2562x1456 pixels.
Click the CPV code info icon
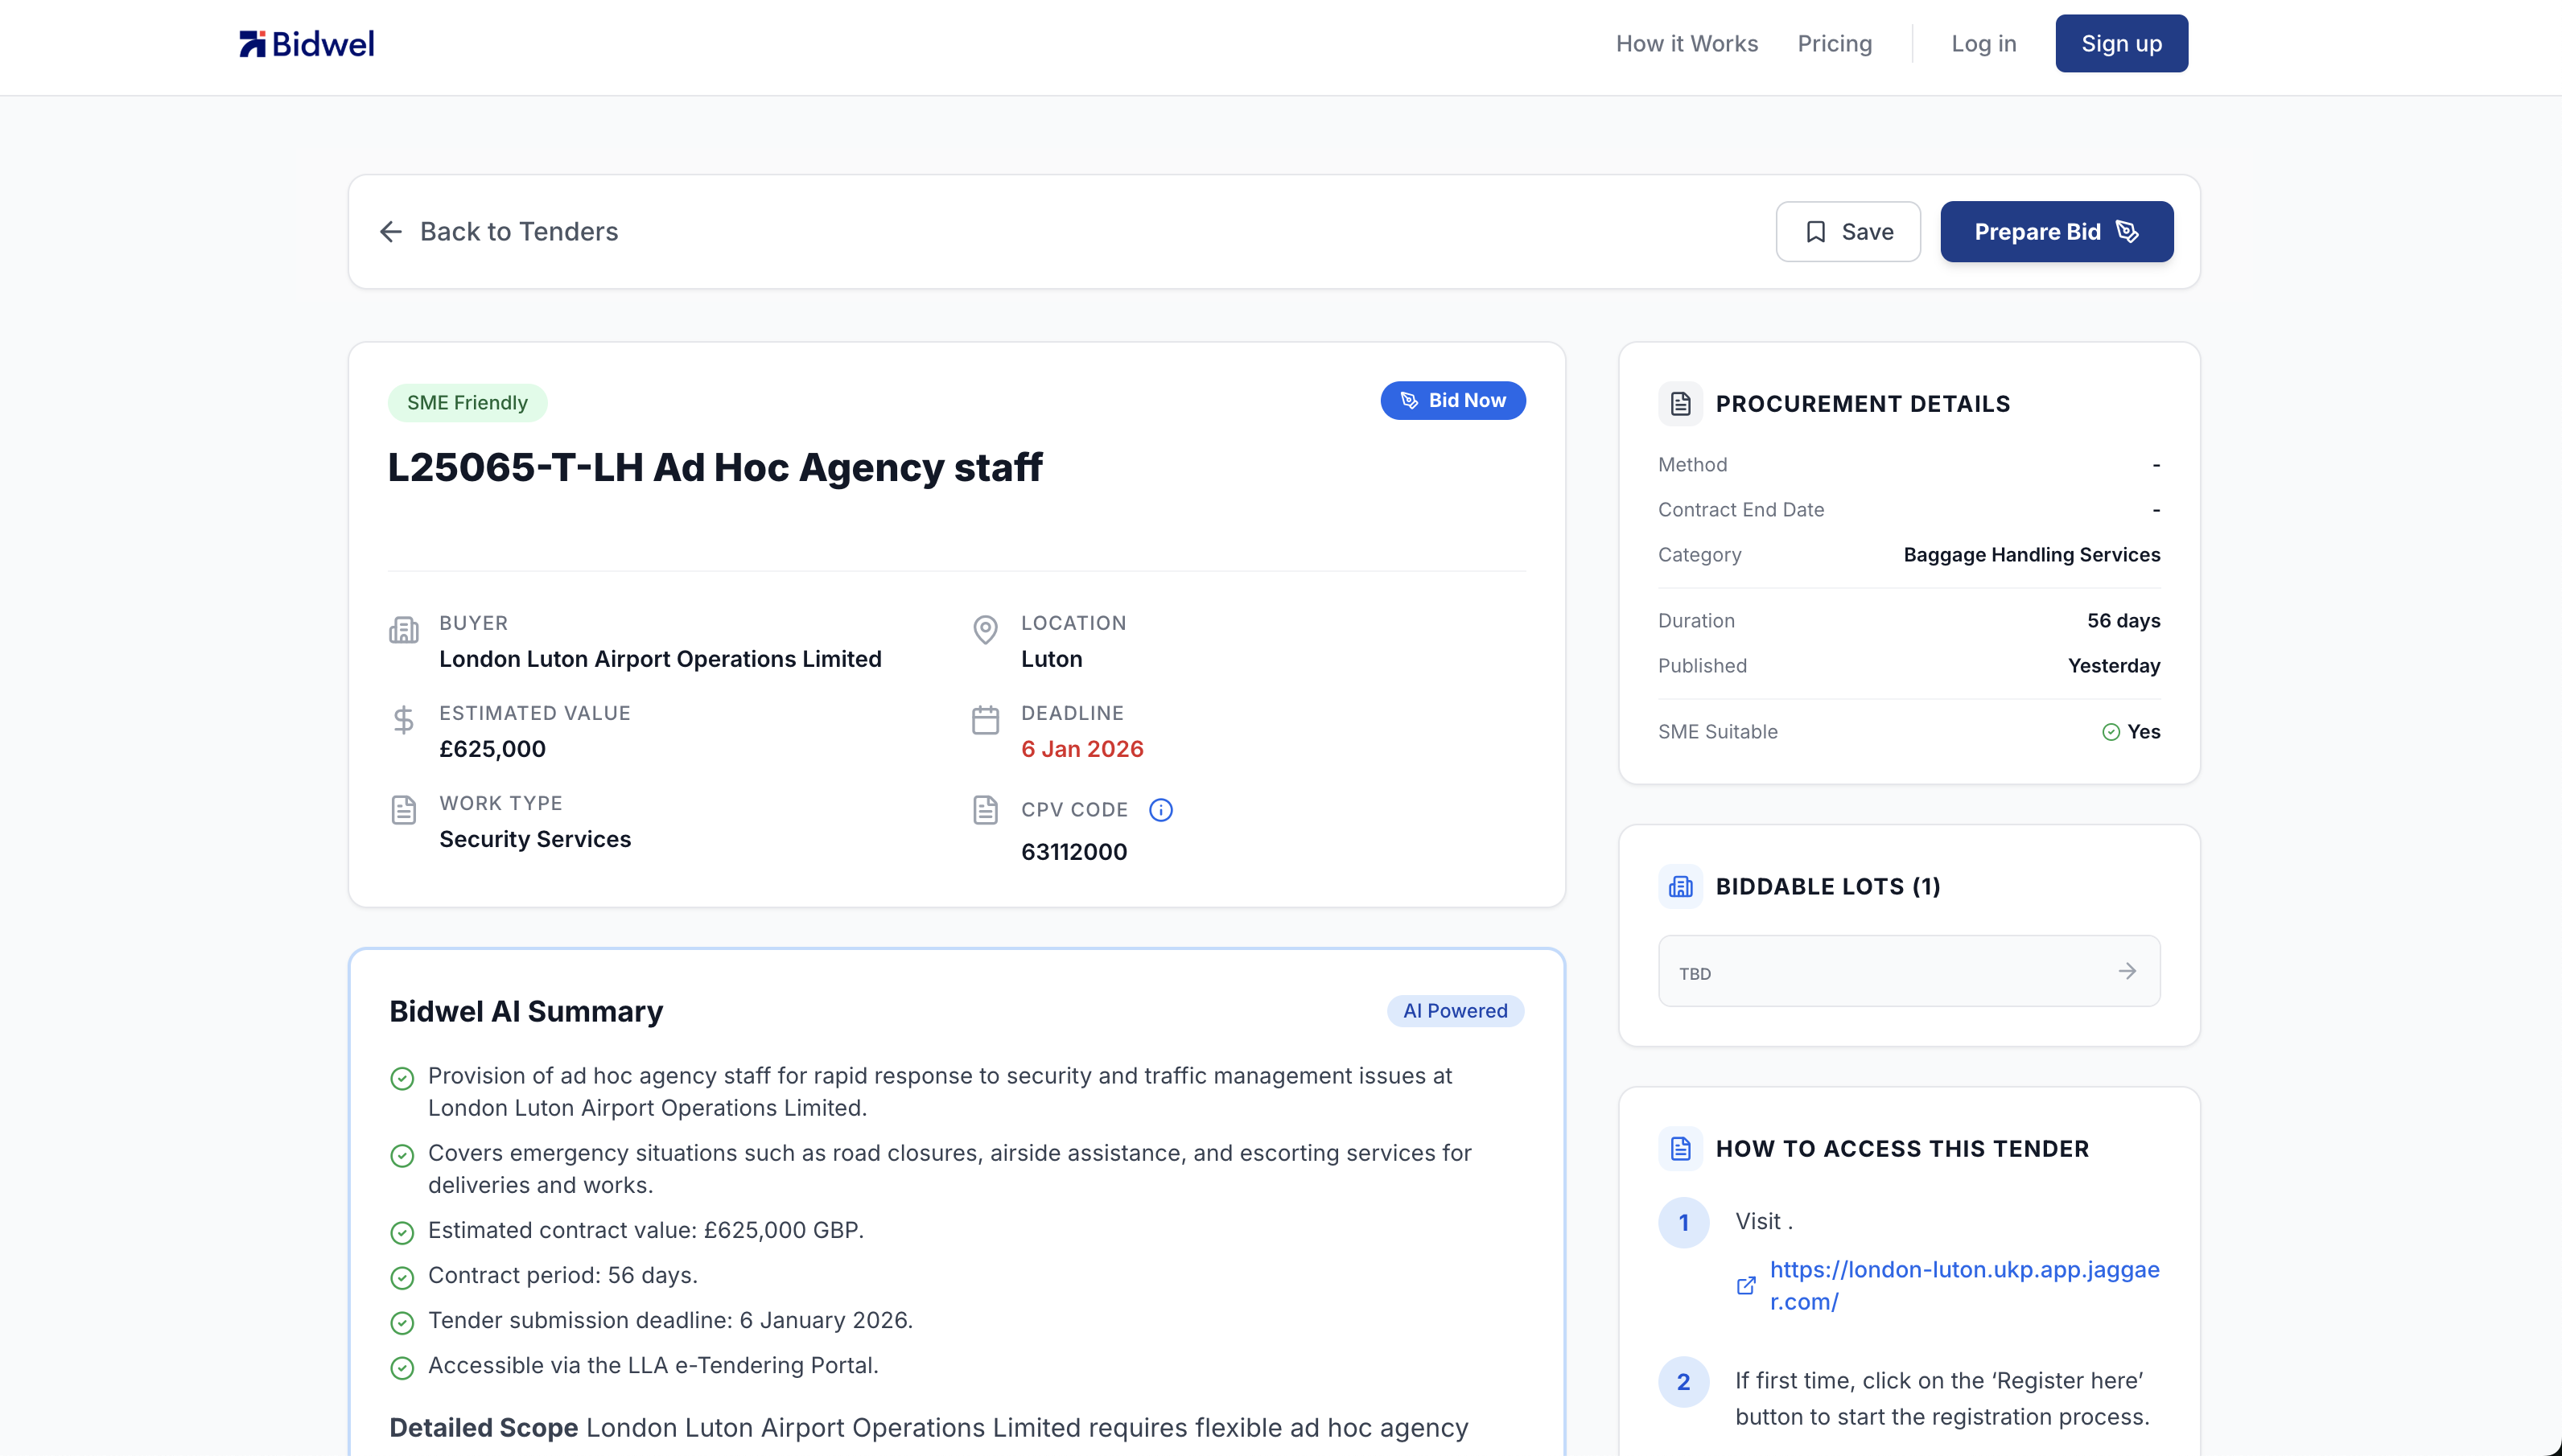point(1160,810)
